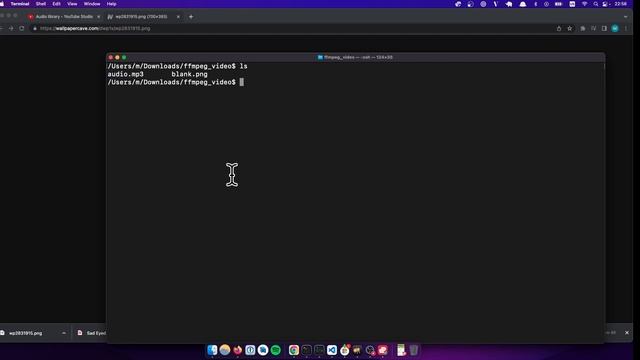640x360 pixels.
Task: Open 1Password from the Dock
Action: [250, 350]
